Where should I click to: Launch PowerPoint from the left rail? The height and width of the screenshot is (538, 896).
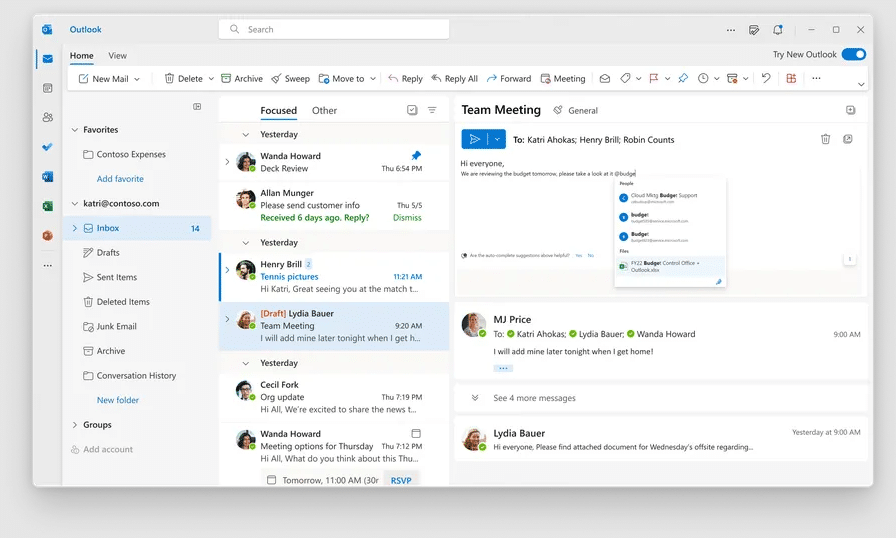point(47,235)
